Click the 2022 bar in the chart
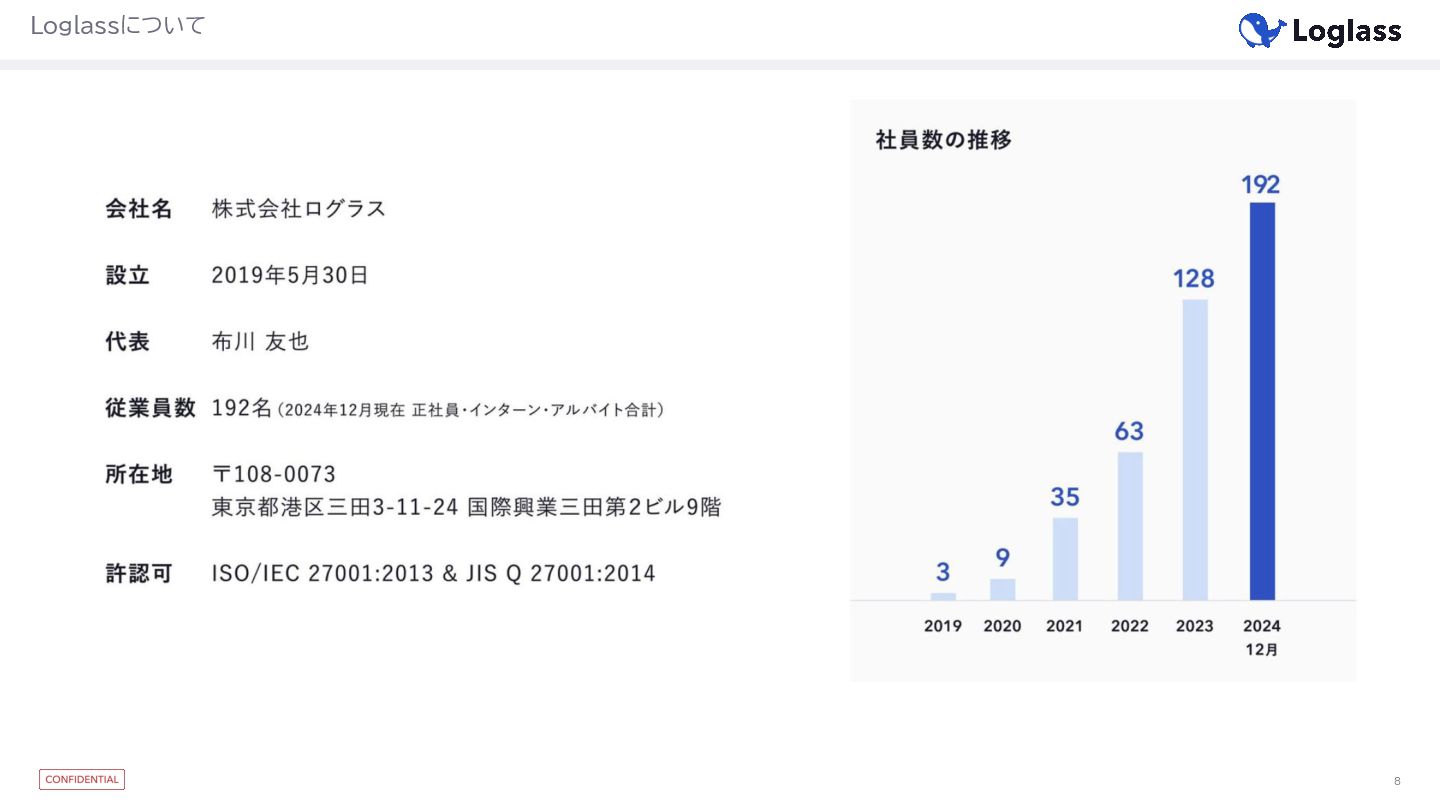The width and height of the screenshot is (1440, 810). tap(1130, 526)
